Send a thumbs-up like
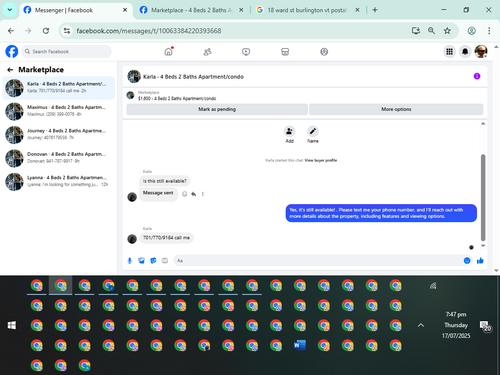This screenshot has width=500, height=375. coord(480,261)
